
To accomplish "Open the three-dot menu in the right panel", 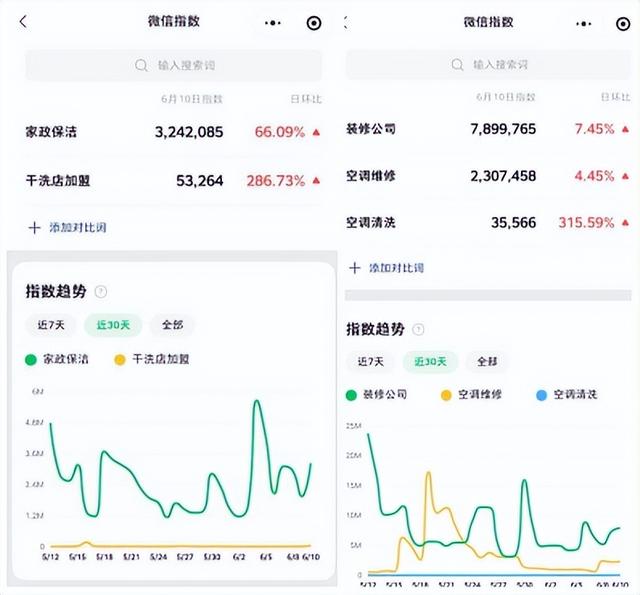I will click(591, 22).
